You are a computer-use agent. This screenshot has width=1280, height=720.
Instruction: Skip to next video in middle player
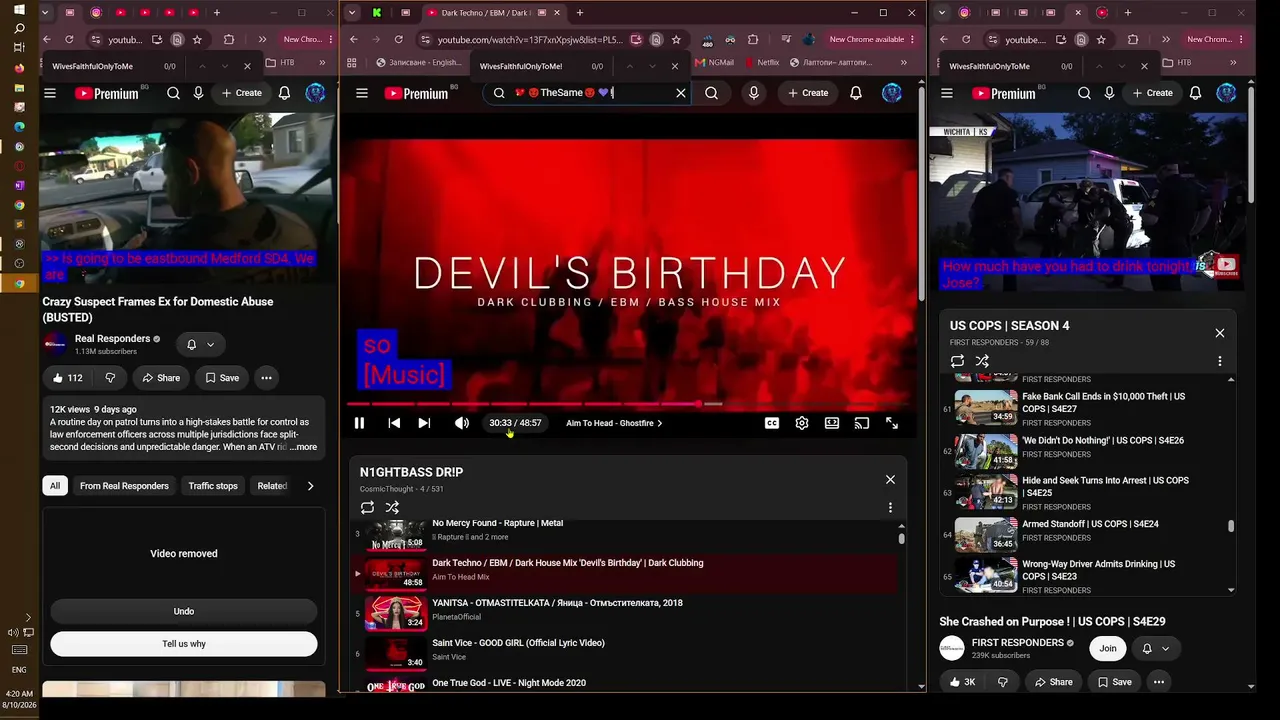(424, 423)
